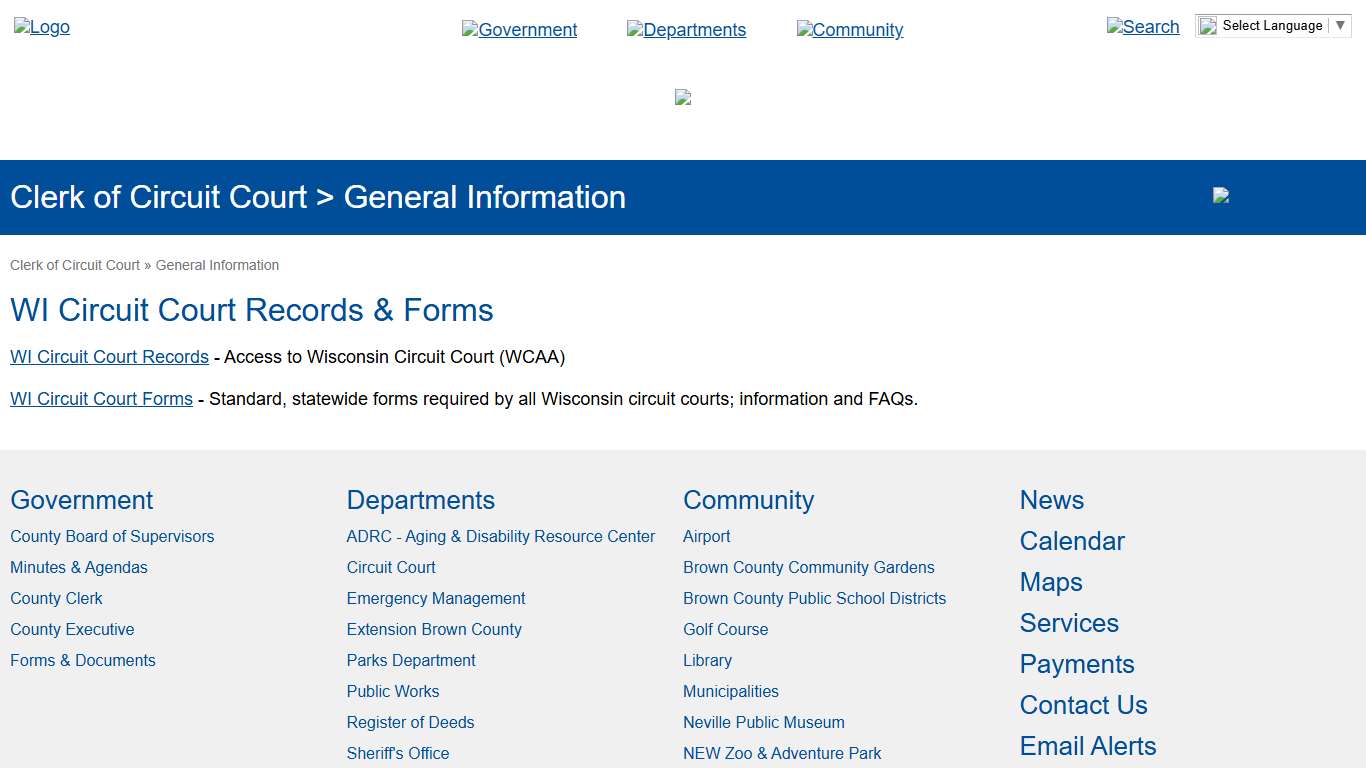
Task: Open the language selection arrow
Action: (x=1340, y=25)
